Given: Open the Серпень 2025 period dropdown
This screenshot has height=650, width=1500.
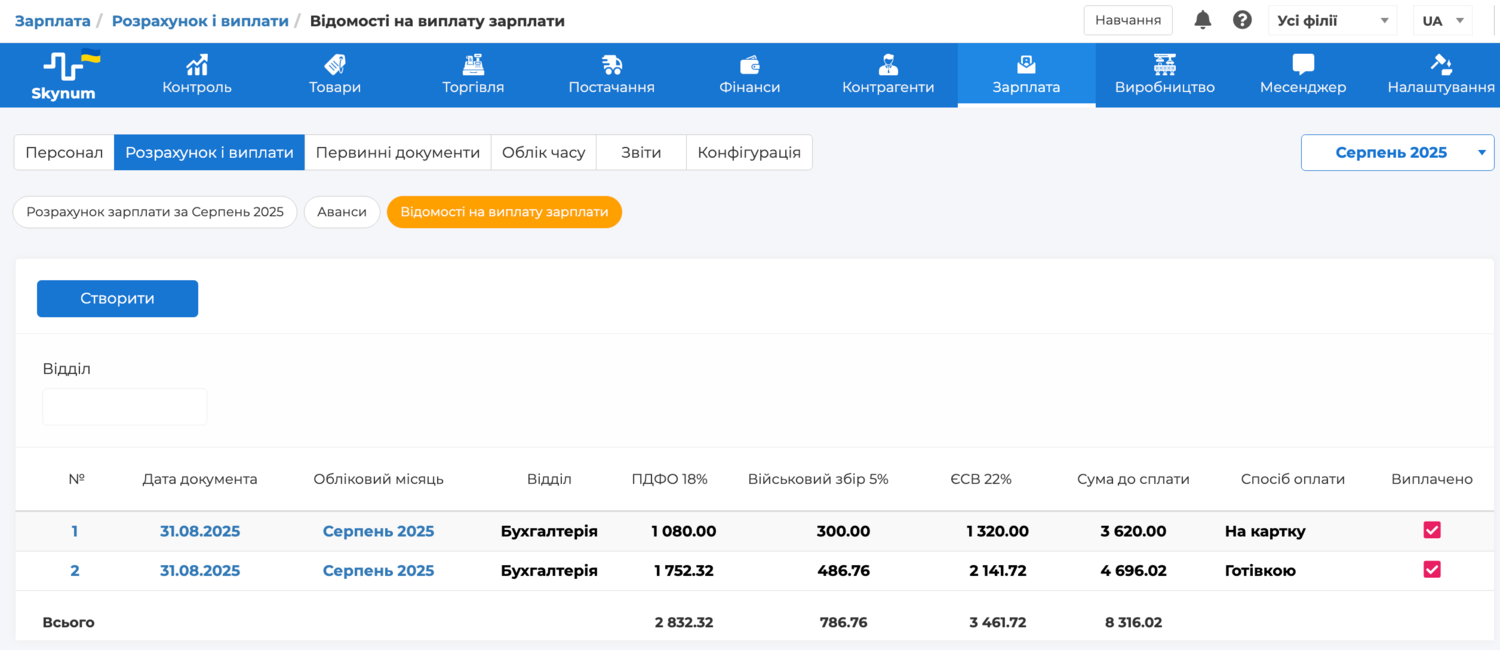Looking at the screenshot, I should [1396, 153].
